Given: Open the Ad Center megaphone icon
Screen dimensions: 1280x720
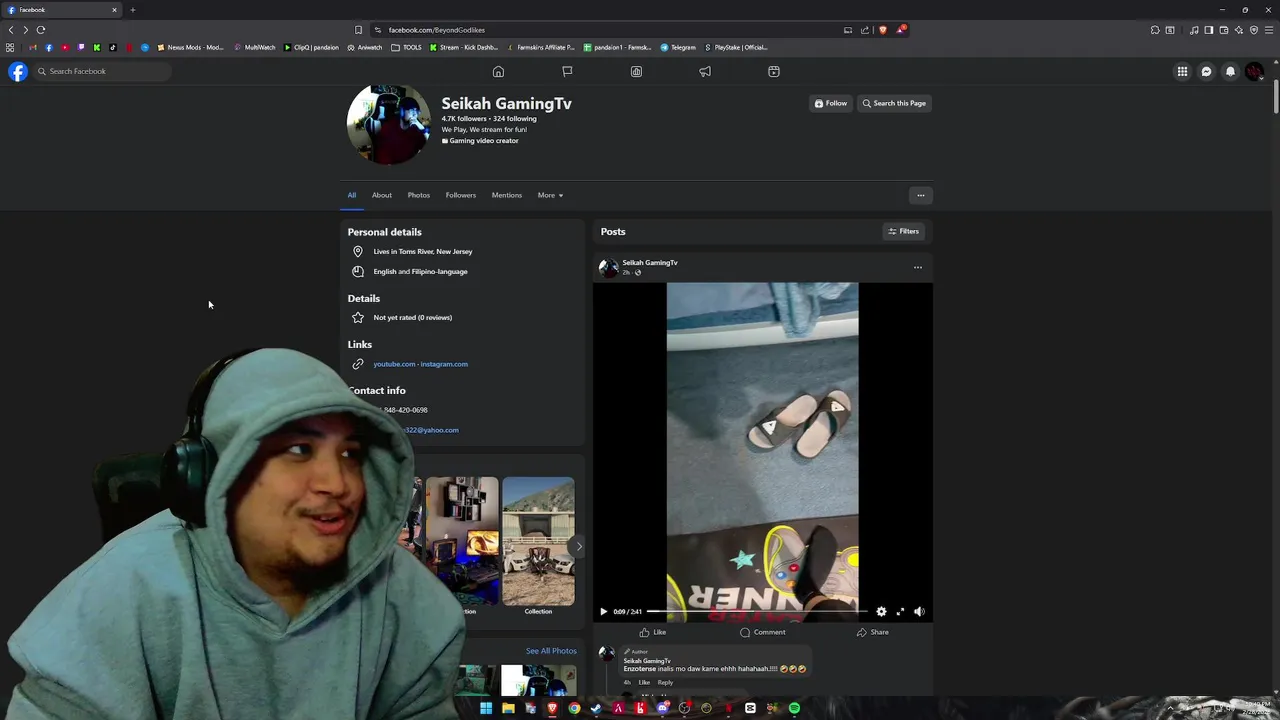Looking at the screenshot, I should tap(705, 71).
